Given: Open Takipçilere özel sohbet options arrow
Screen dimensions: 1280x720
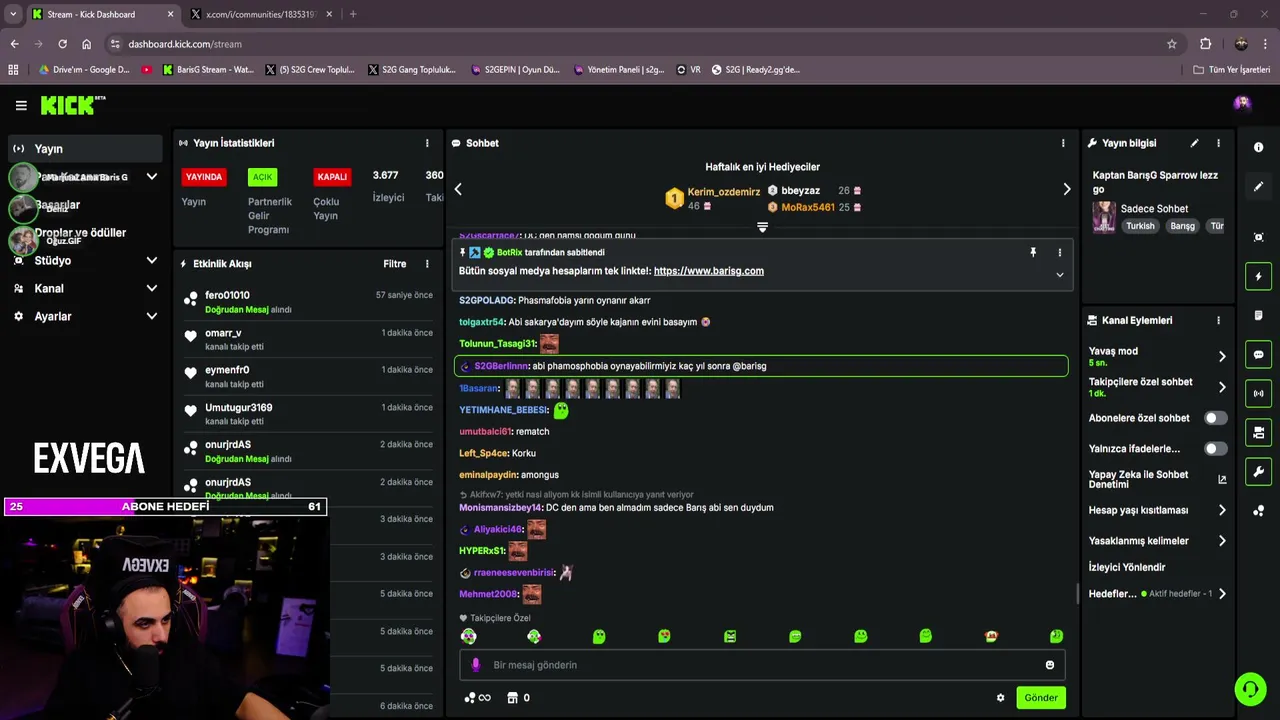Looking at the screenshot, I should tap(1222, 387).
